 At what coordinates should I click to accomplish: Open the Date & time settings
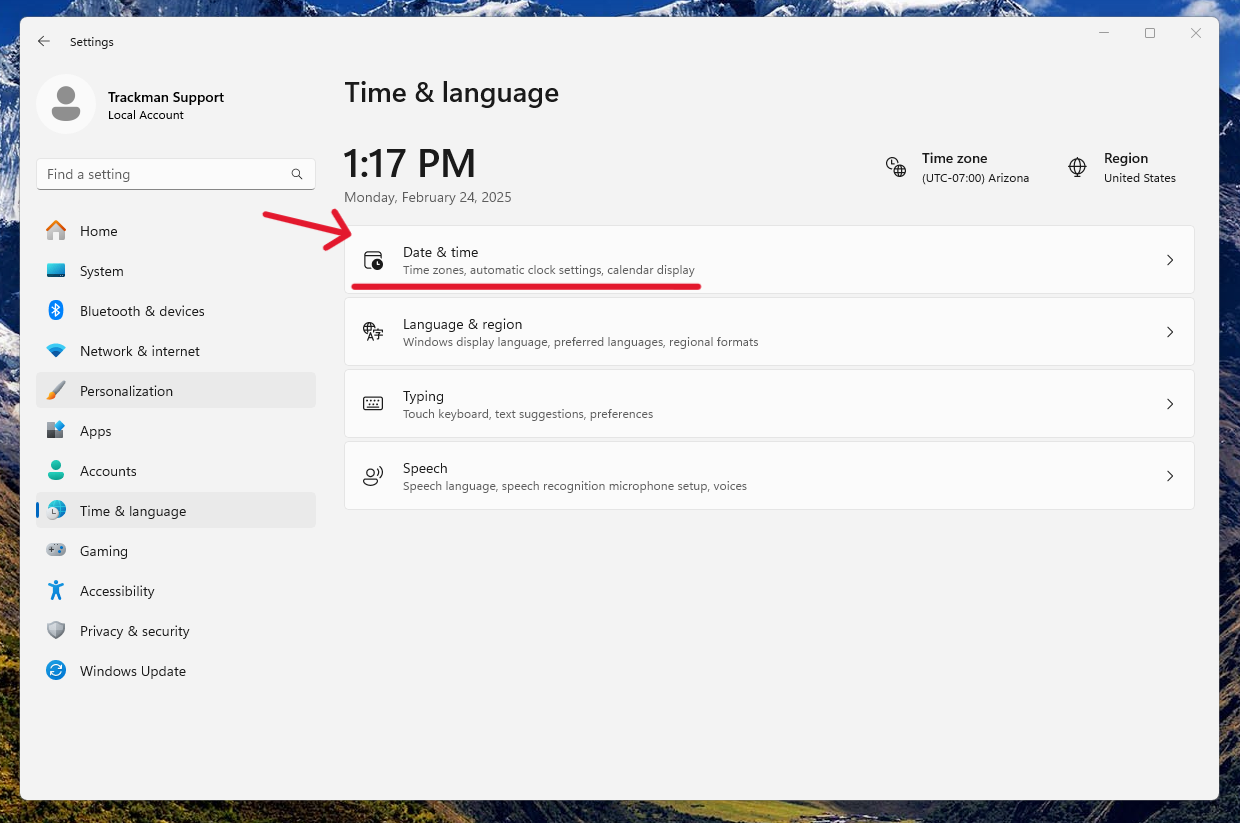click(769, 260)
